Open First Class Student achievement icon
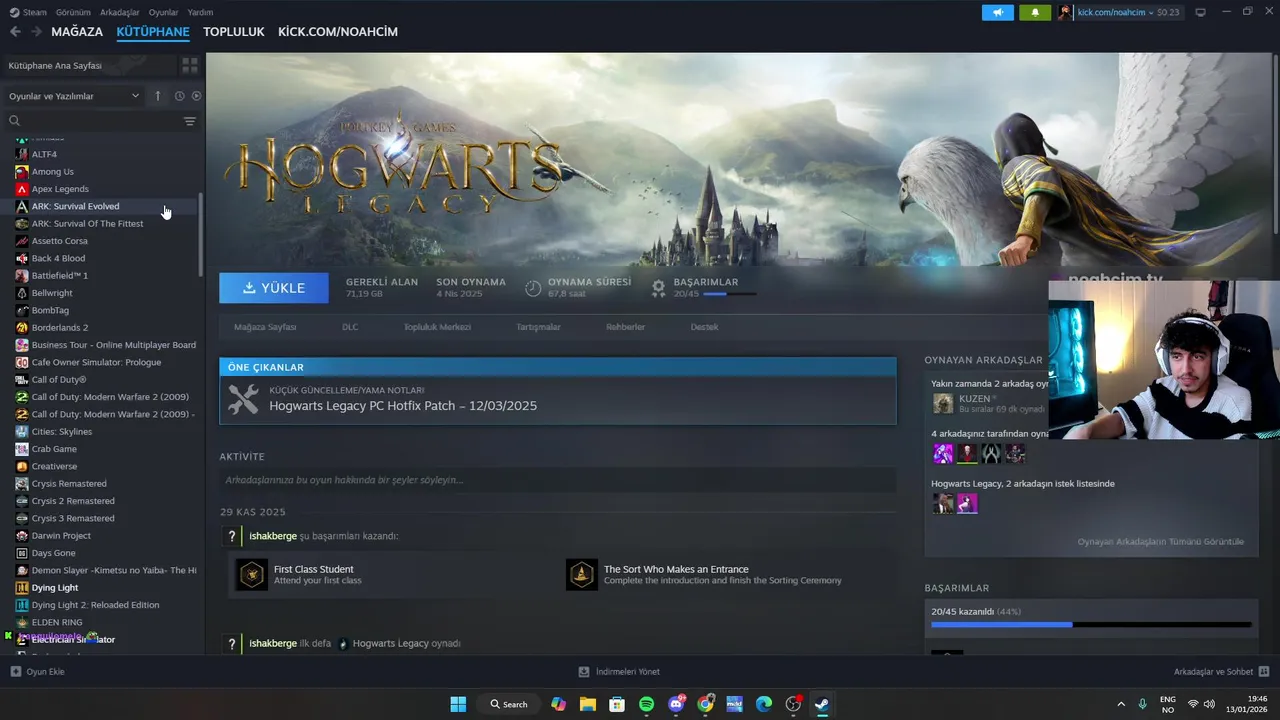The height and width of the screenshot is (720, 1280). [x=252, y=575]
